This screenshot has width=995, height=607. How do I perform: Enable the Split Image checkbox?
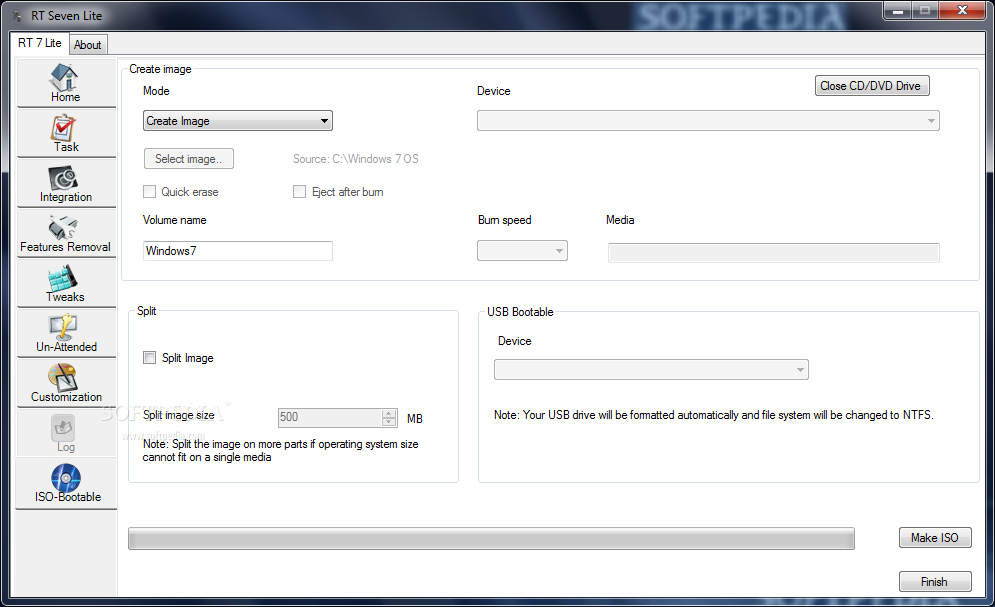tap(150, 358)
